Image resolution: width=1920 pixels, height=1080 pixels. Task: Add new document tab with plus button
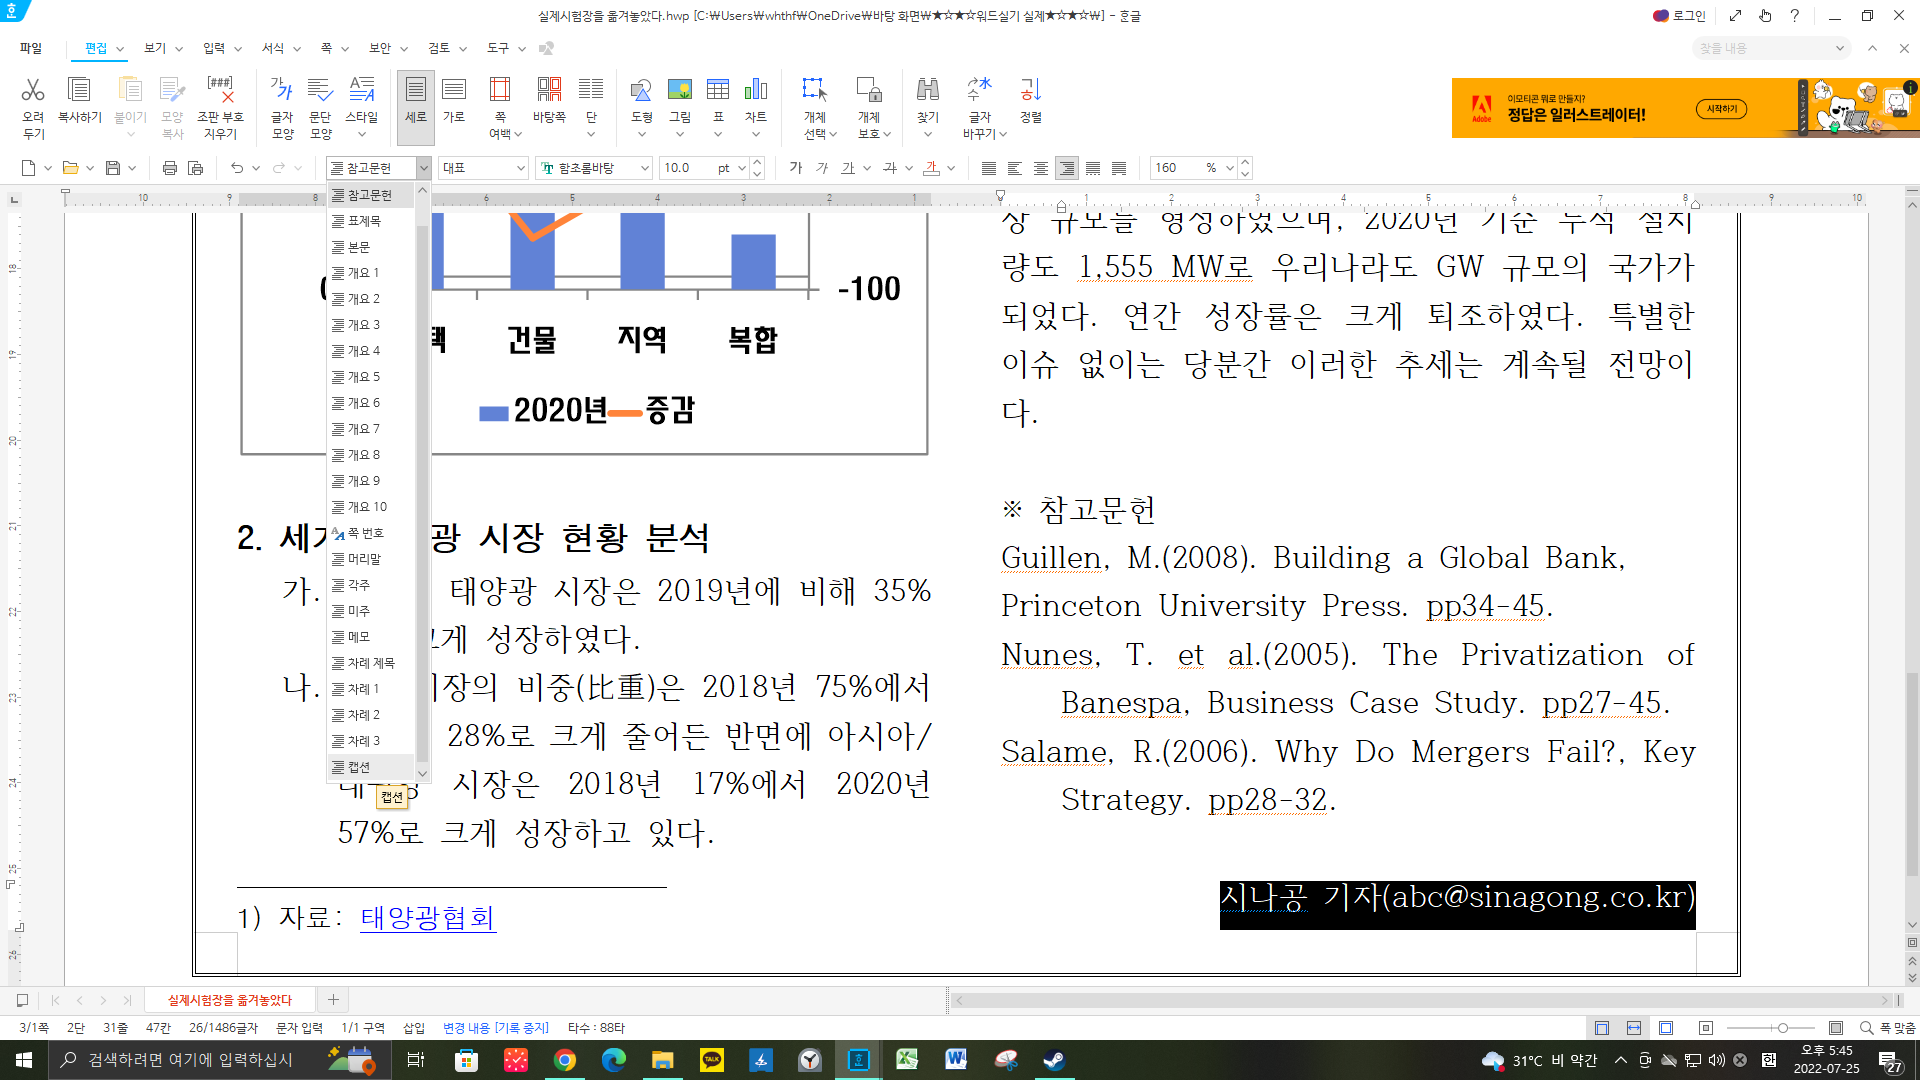pyautogui.click(x=333, y=1000)
